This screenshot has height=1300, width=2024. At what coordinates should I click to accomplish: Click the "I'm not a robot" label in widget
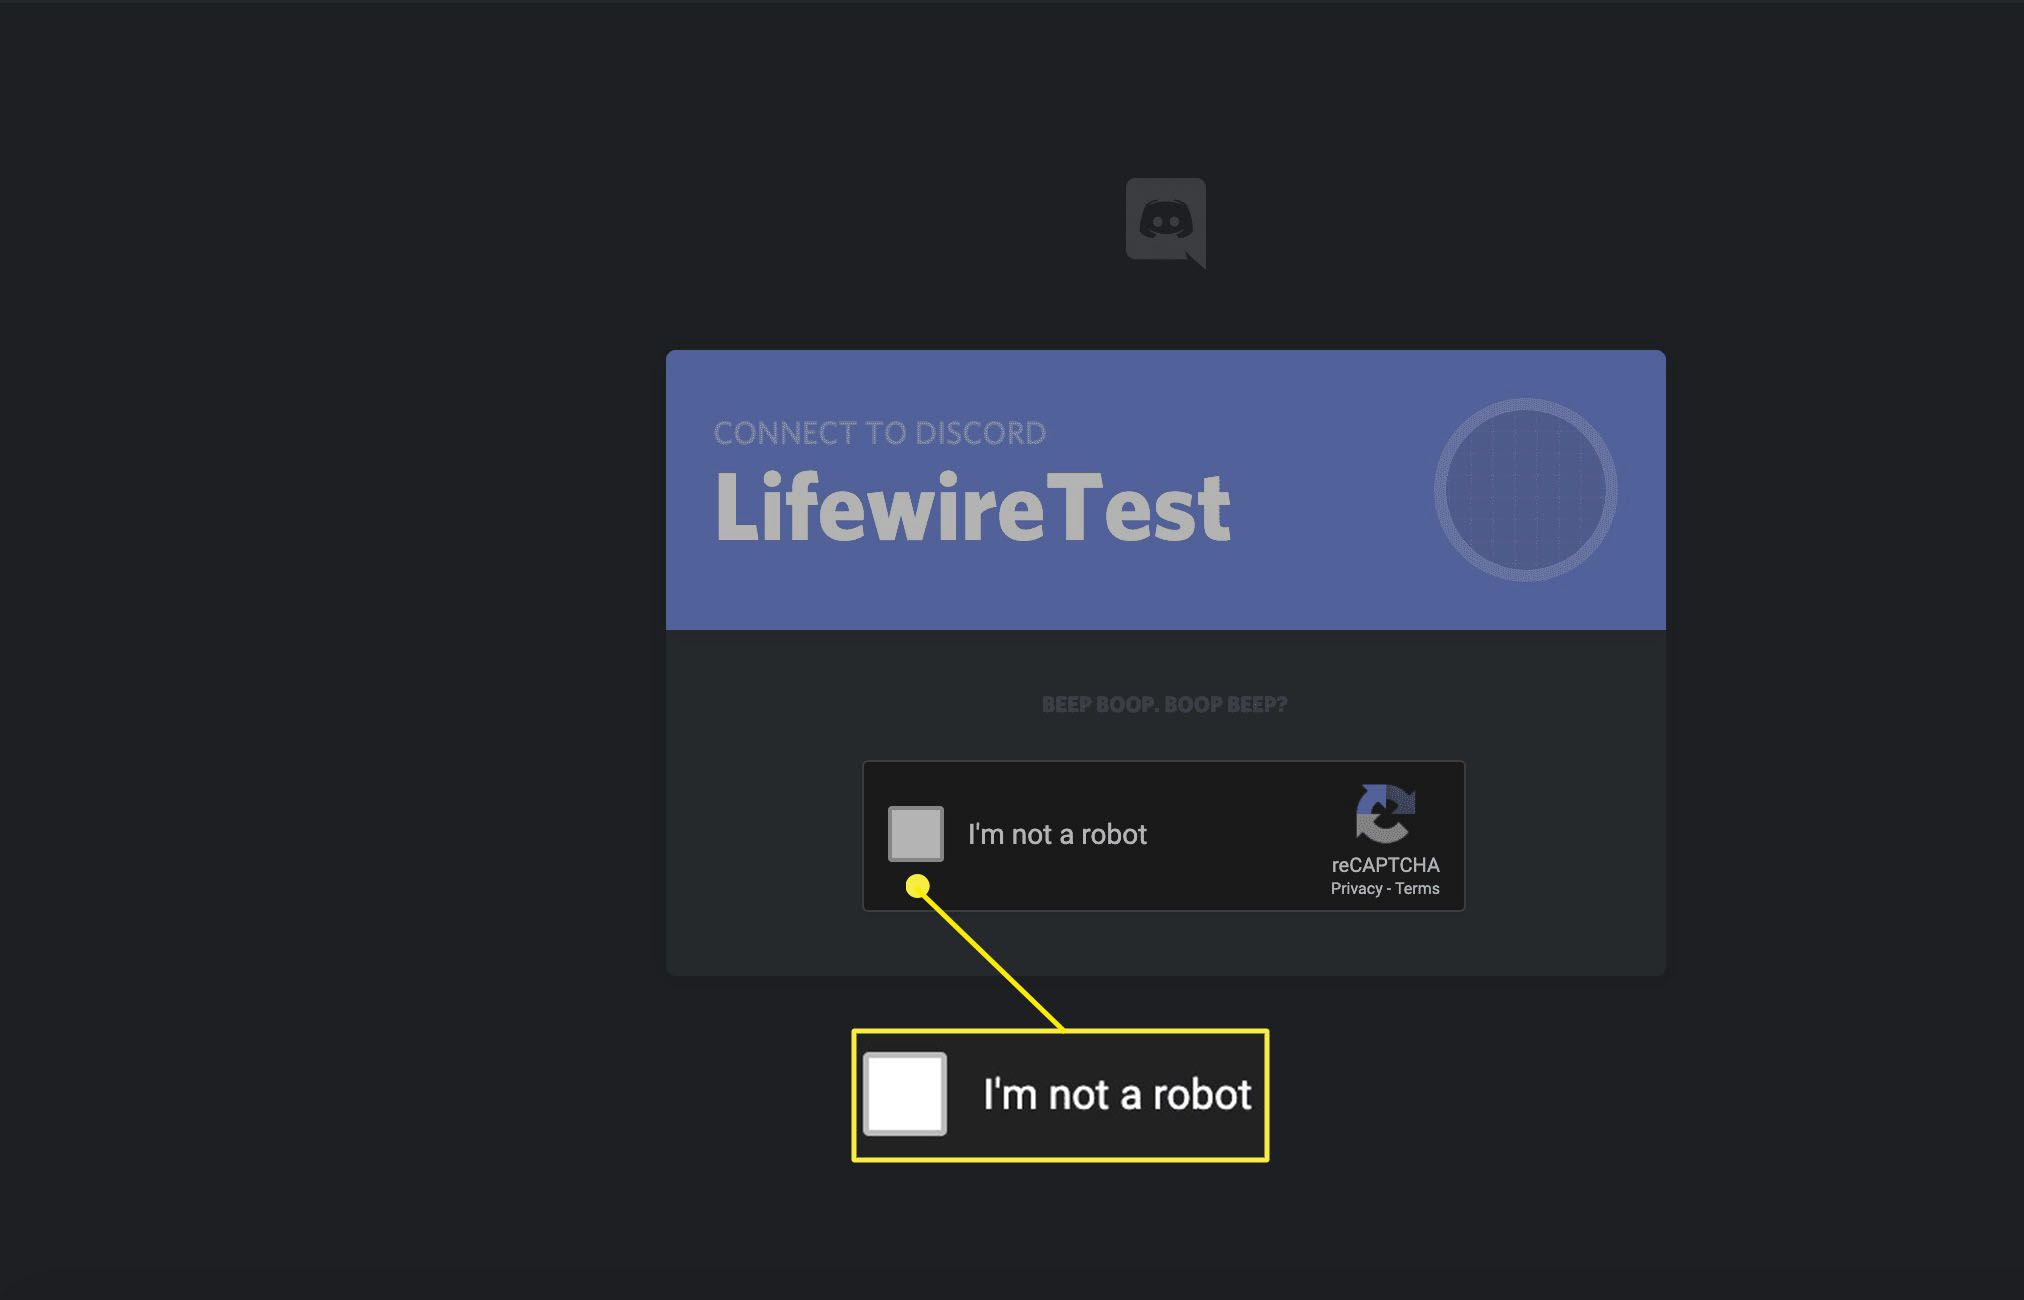(x=1057, y=834)
